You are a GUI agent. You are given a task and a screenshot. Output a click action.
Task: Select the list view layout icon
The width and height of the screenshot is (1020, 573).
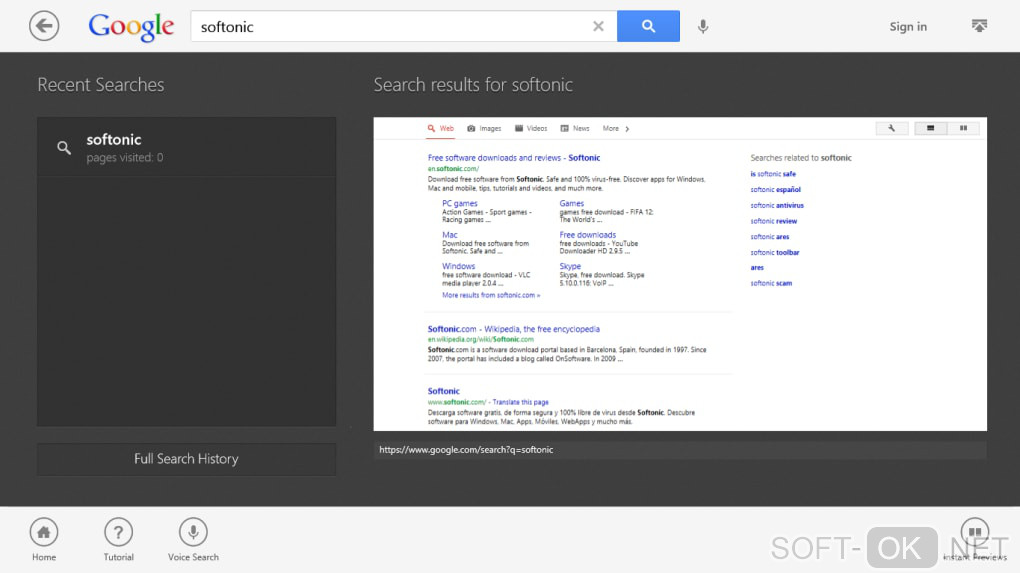(930, 129)
